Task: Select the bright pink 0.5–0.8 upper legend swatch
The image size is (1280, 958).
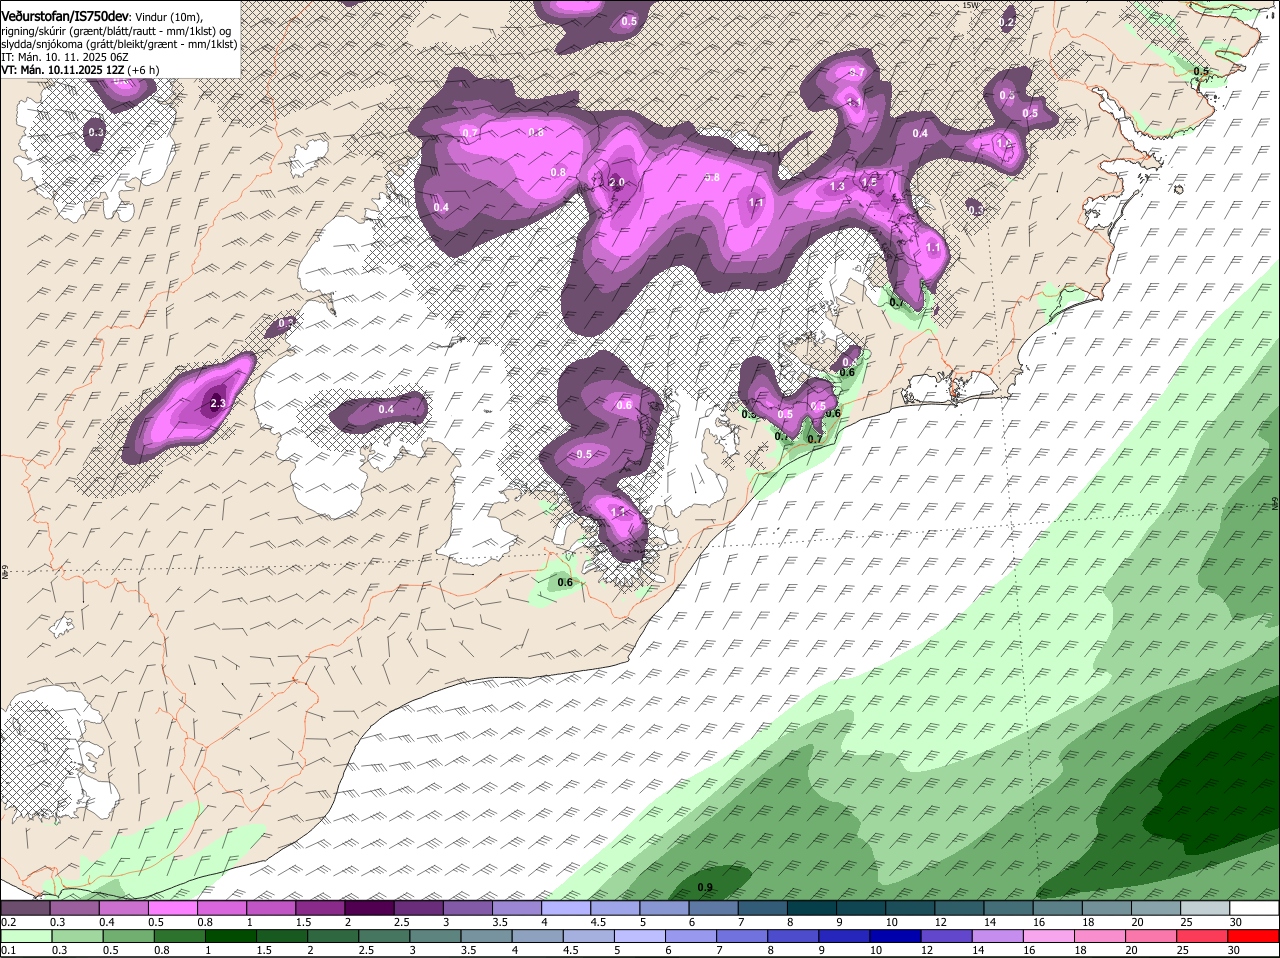Action: (172, 908)
